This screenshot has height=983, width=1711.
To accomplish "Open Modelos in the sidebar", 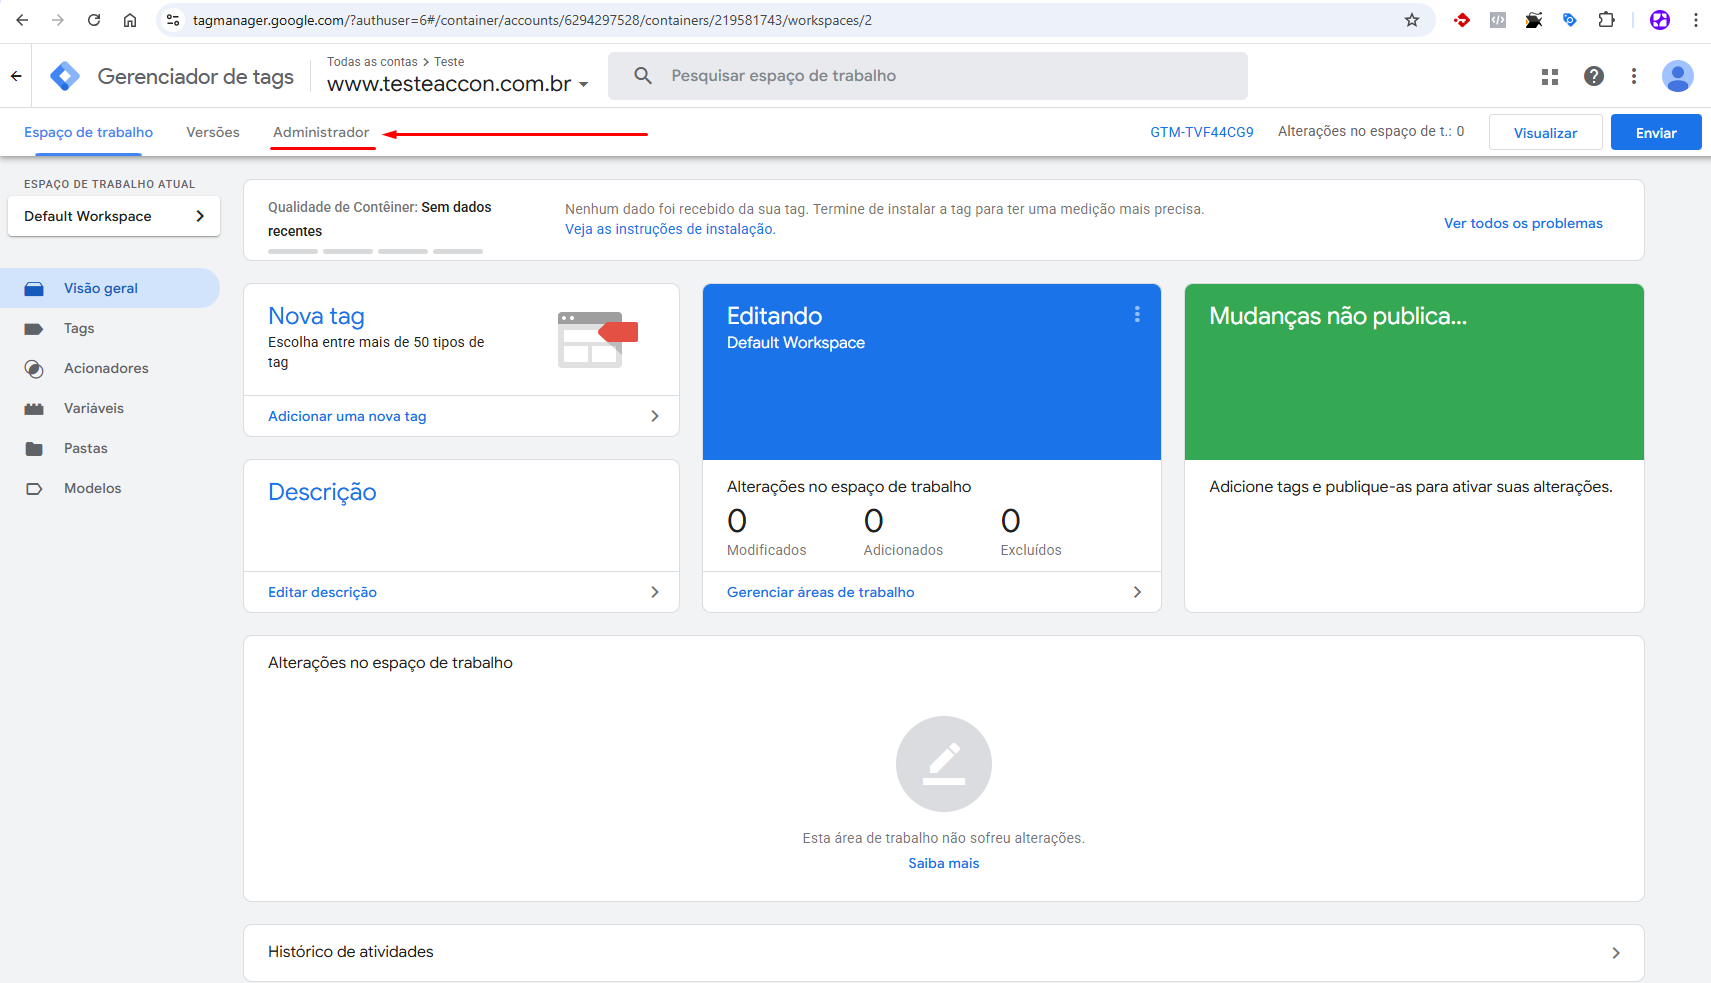I will (x=93, y=488).
